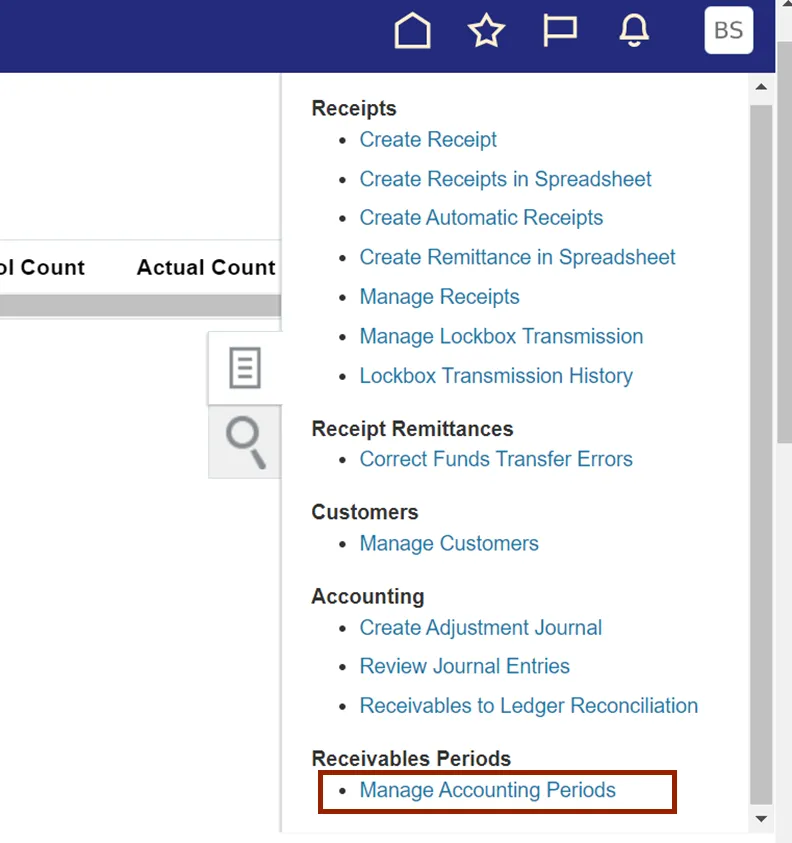Launch Create Automatic Receipts
Viewport: 792px width, 843px height.
click(481, 218)
